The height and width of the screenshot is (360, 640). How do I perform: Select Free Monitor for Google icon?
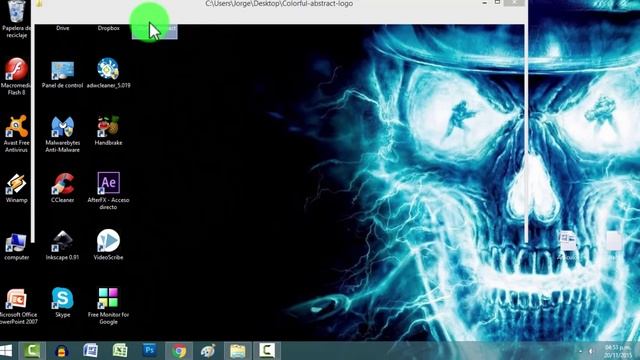pyautogui.click(x=108, y=306)
